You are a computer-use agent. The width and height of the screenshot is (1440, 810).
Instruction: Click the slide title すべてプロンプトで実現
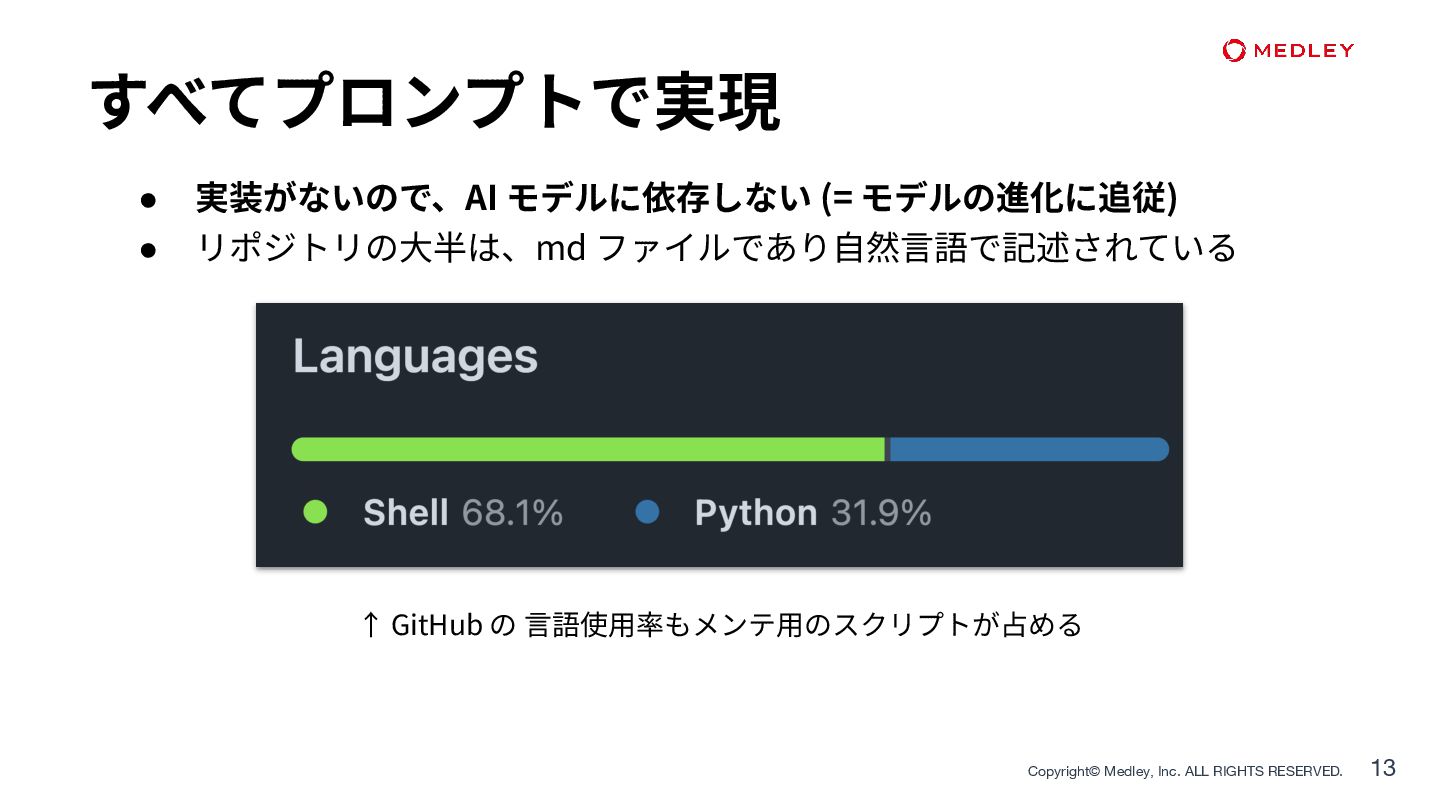[x=434, y=102]
